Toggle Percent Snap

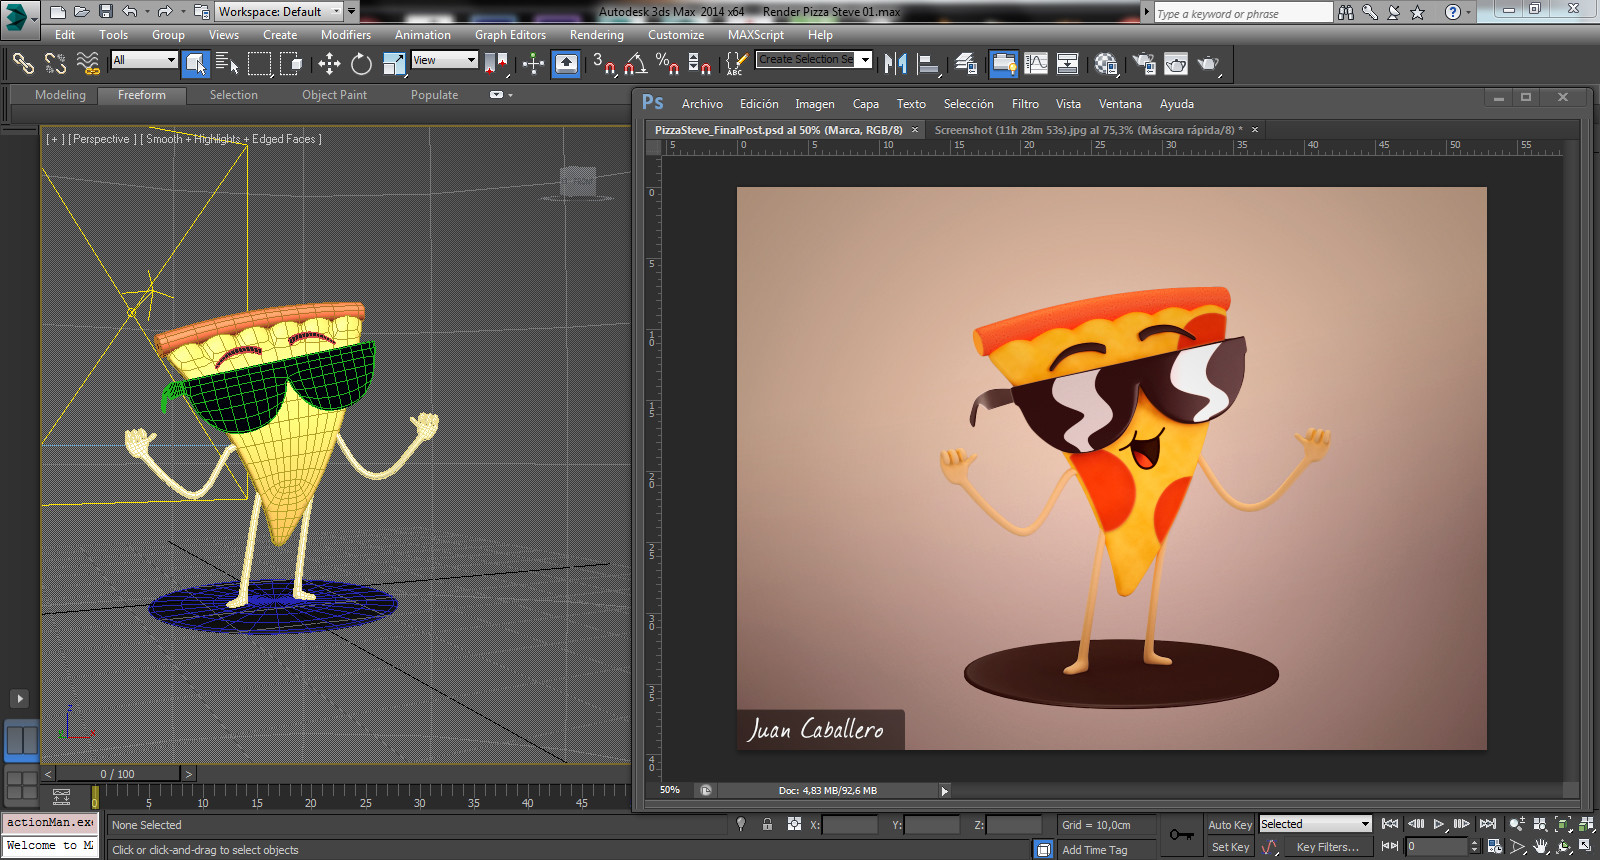pyautogui.click(x=668, y=64)
